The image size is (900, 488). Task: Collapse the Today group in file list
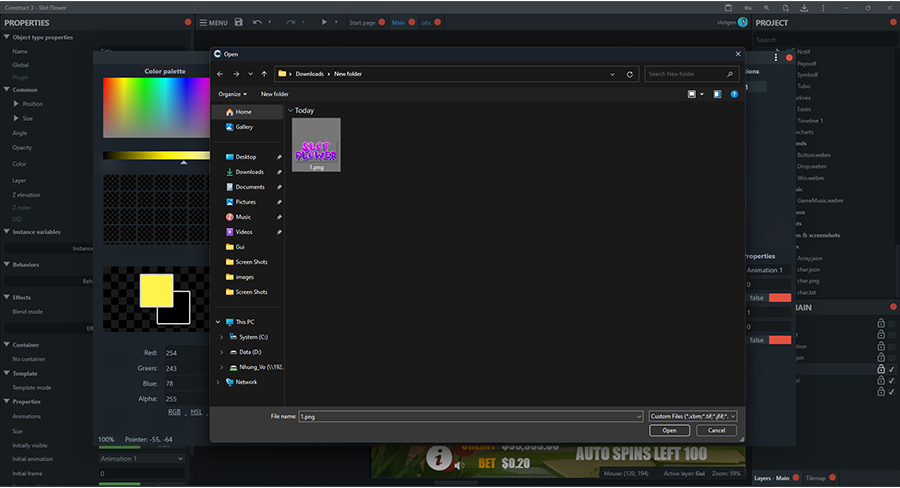pos(290,111)
